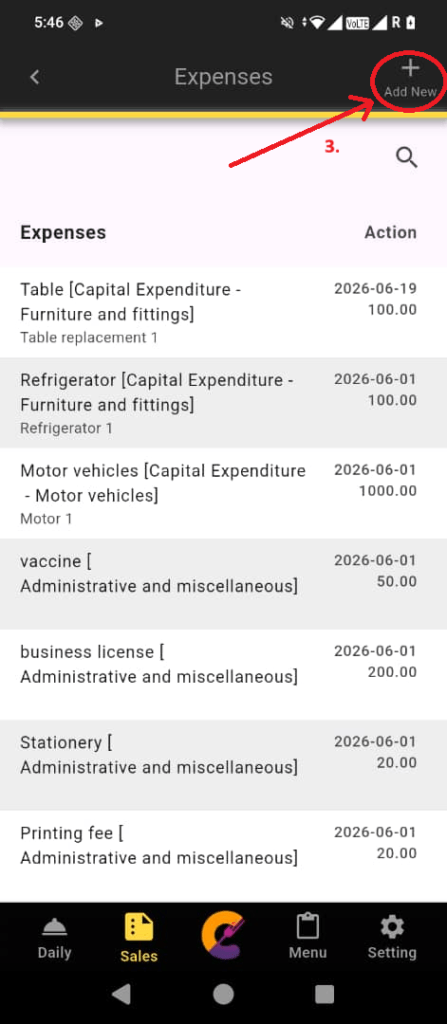Tap the Add New plus icon
The height and width of the screenshot is (1024, 447).
[410, 68]
